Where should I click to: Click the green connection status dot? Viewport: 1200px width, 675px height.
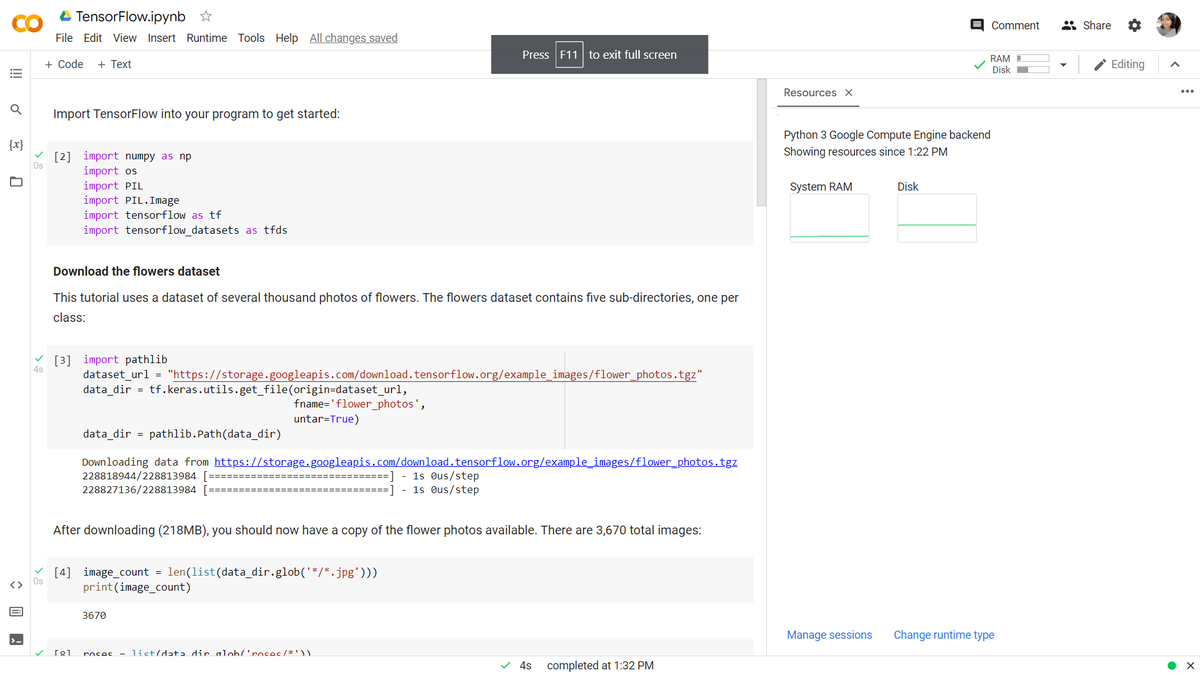click(1172, 666)
